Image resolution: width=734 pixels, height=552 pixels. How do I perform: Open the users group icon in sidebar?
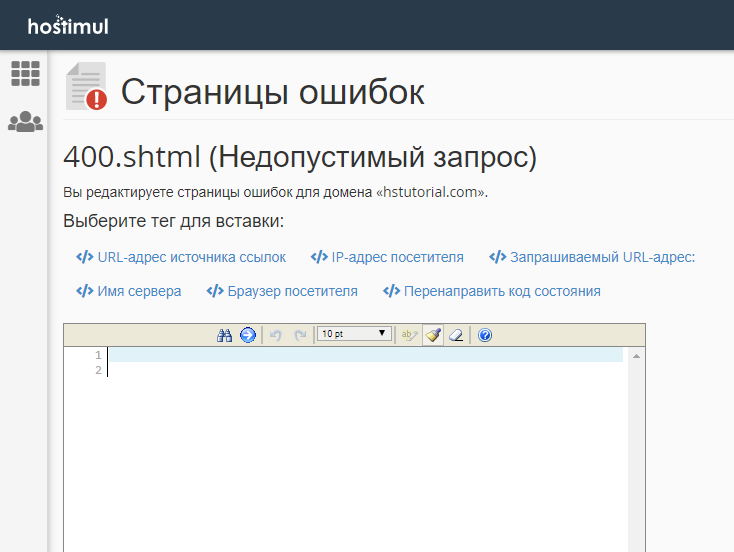coord(25,122)
